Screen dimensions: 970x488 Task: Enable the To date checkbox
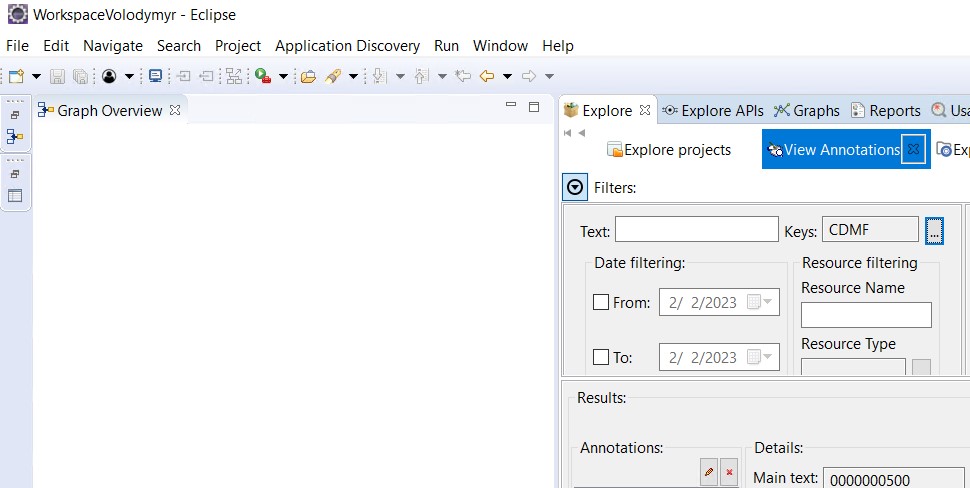(x=601, y=357)
